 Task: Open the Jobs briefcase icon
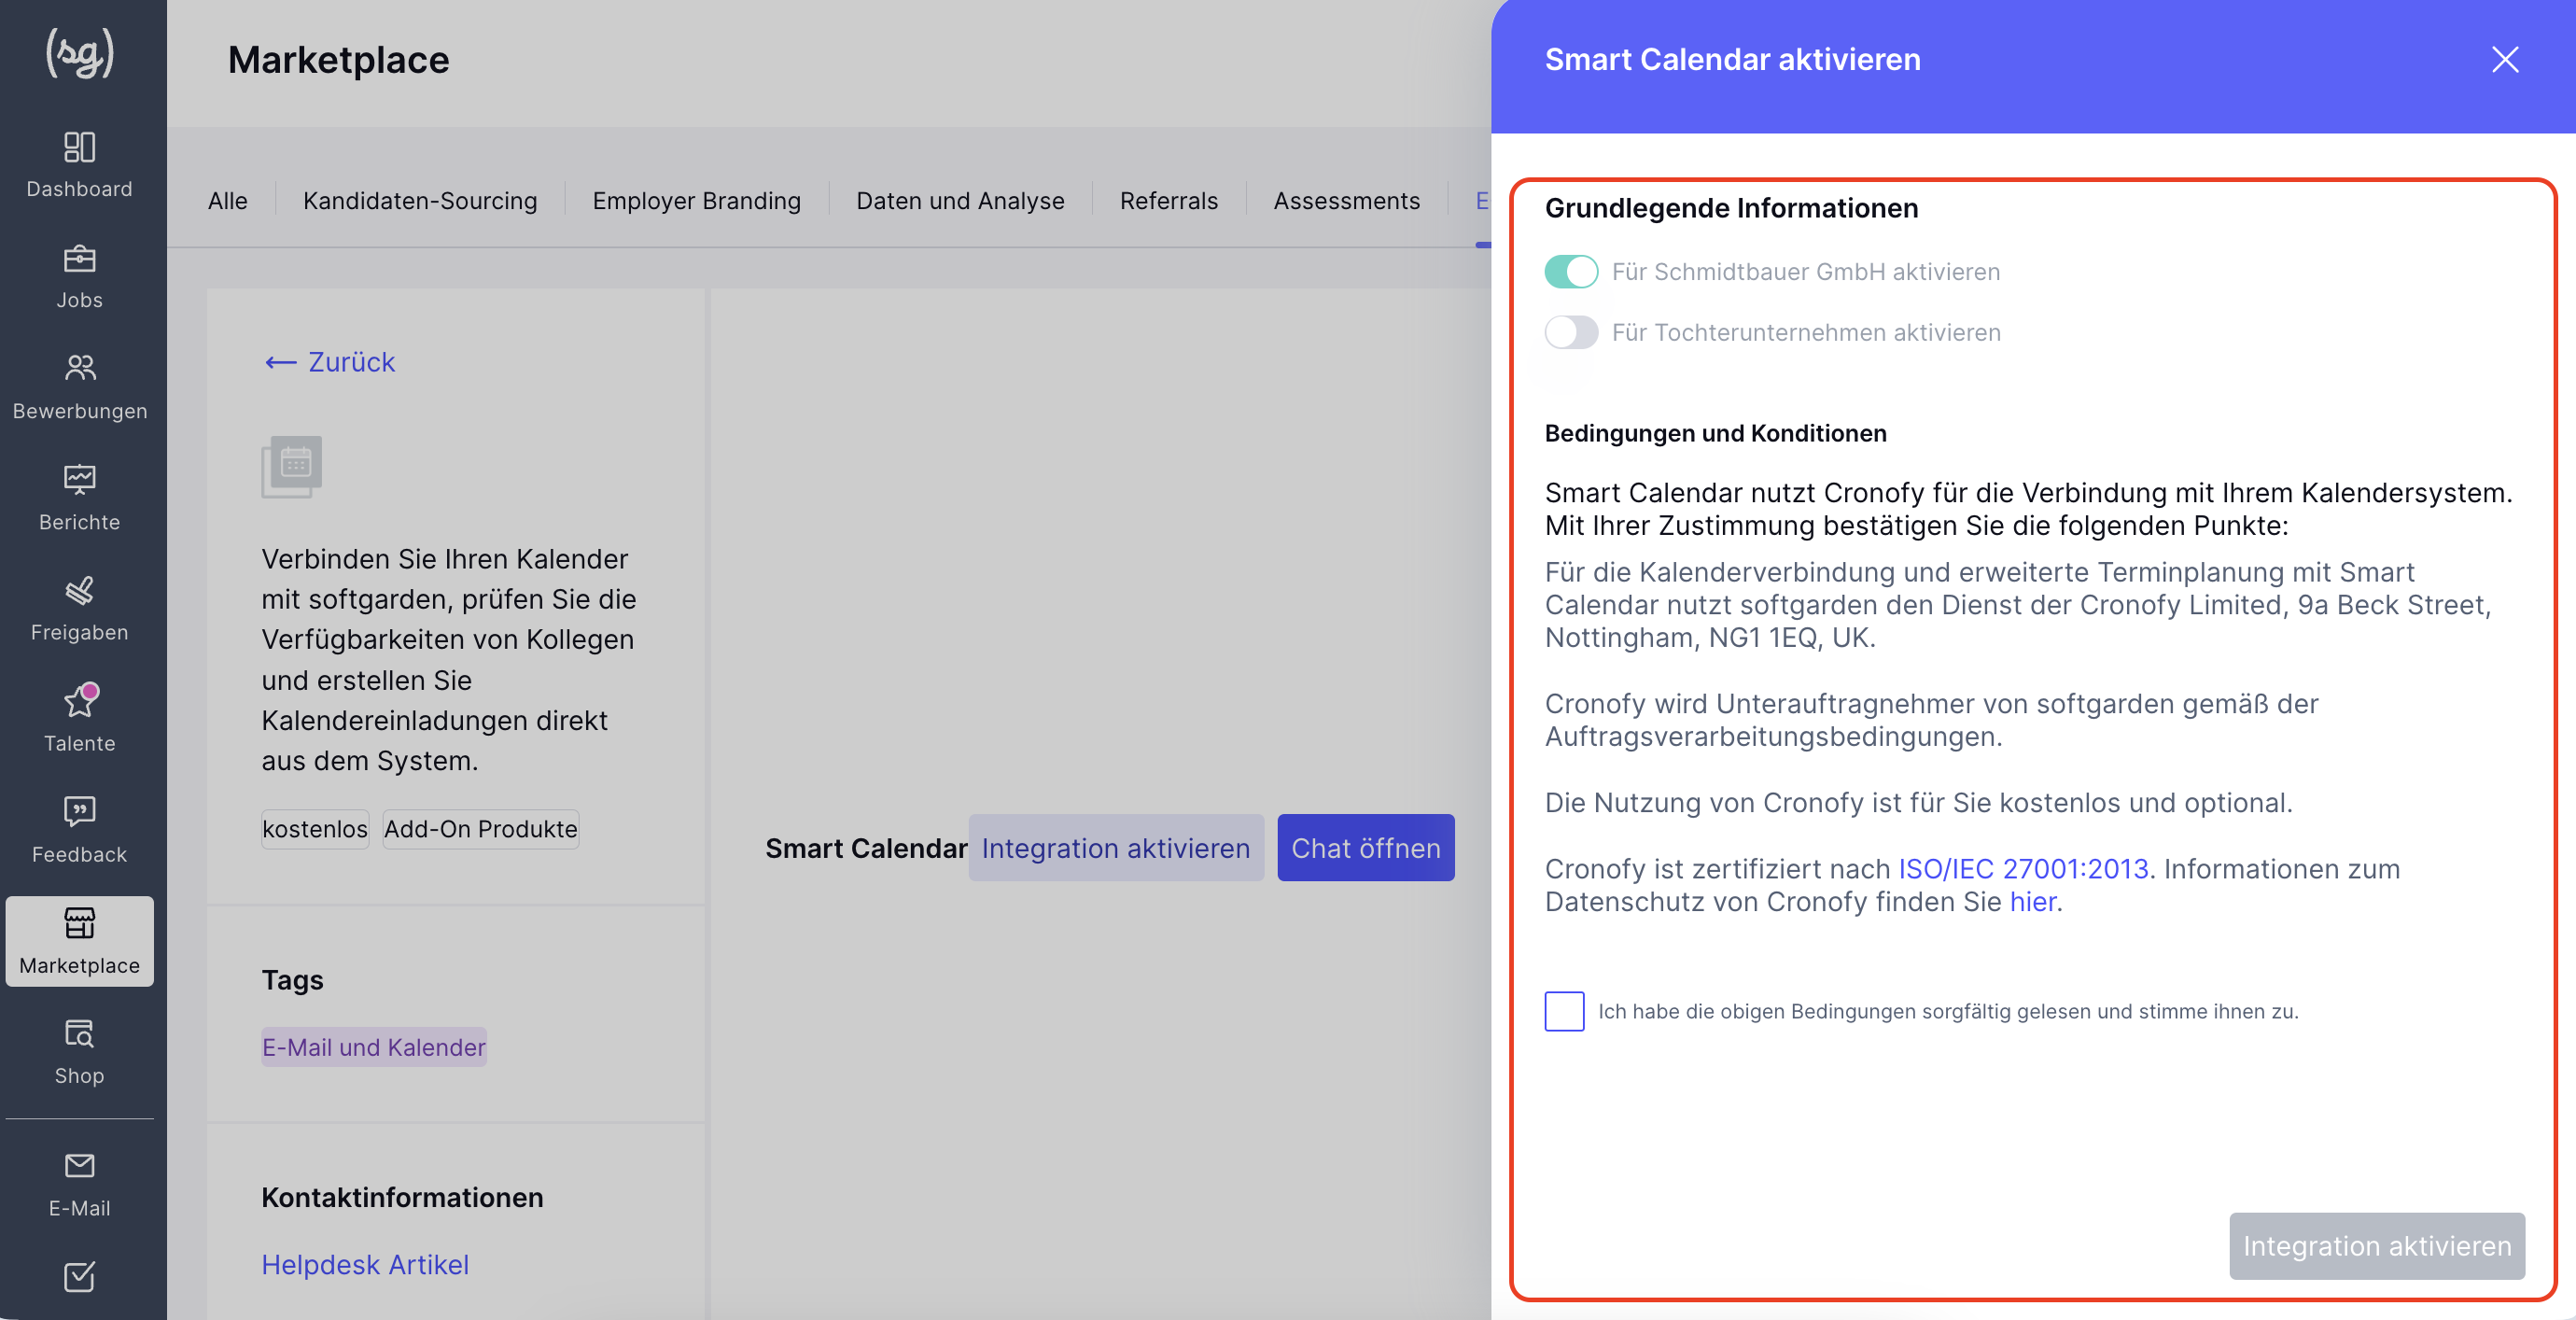pos(79,259)
